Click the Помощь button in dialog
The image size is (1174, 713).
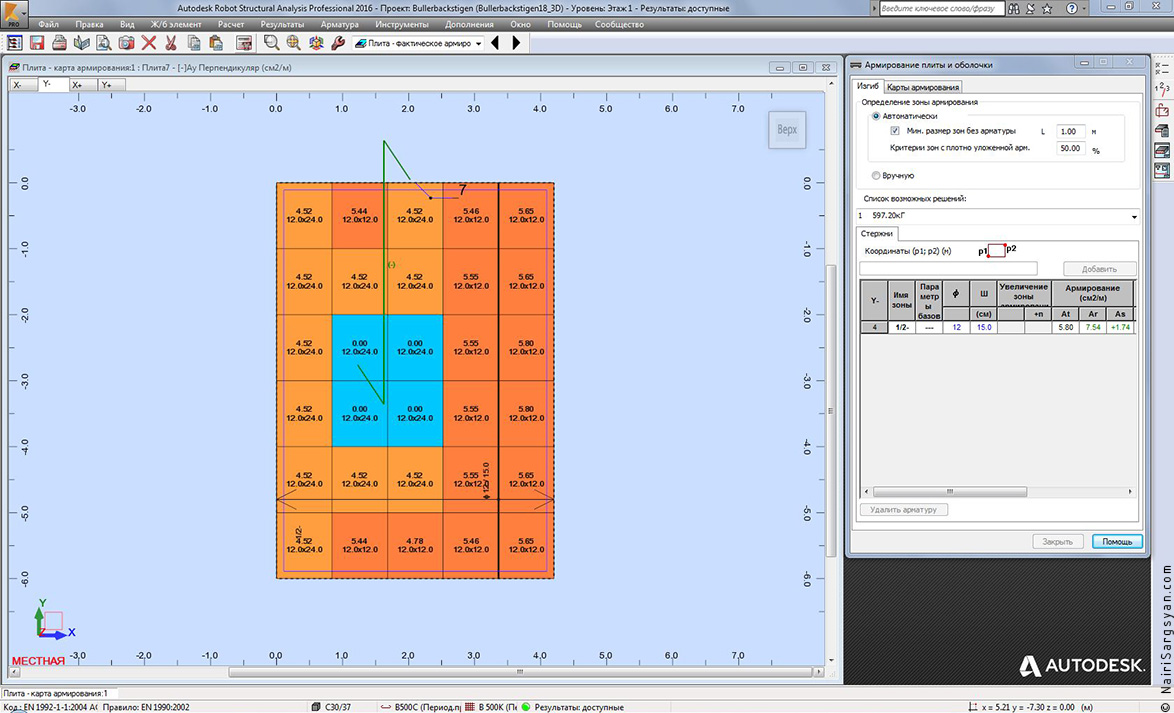click(x=1117, y=541)
